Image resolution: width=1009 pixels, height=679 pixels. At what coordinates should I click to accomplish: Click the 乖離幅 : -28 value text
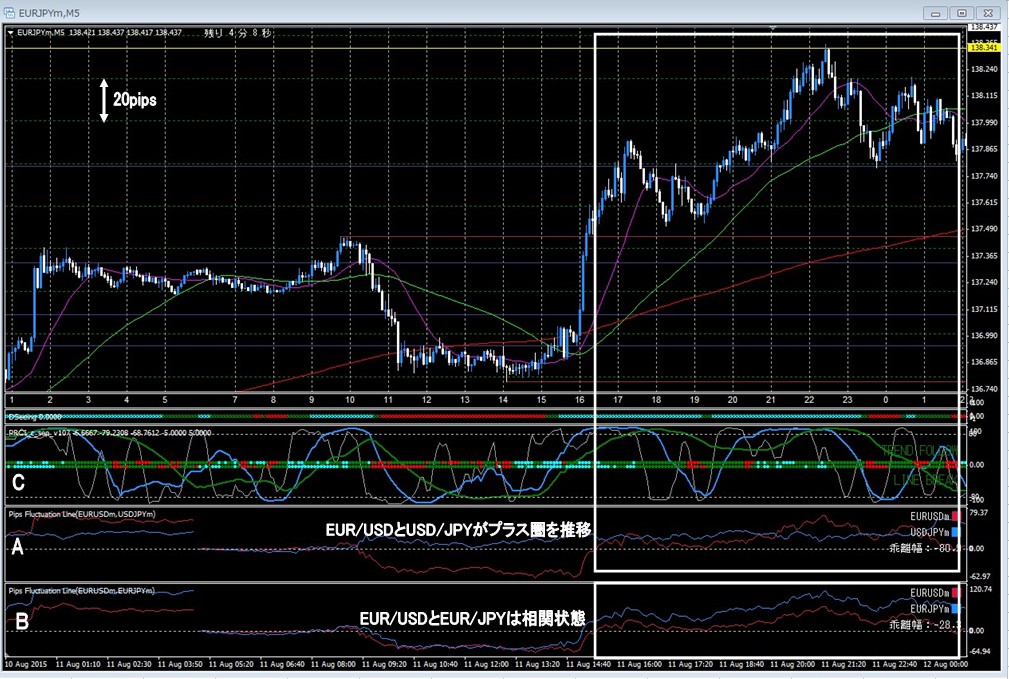point(925,624)
